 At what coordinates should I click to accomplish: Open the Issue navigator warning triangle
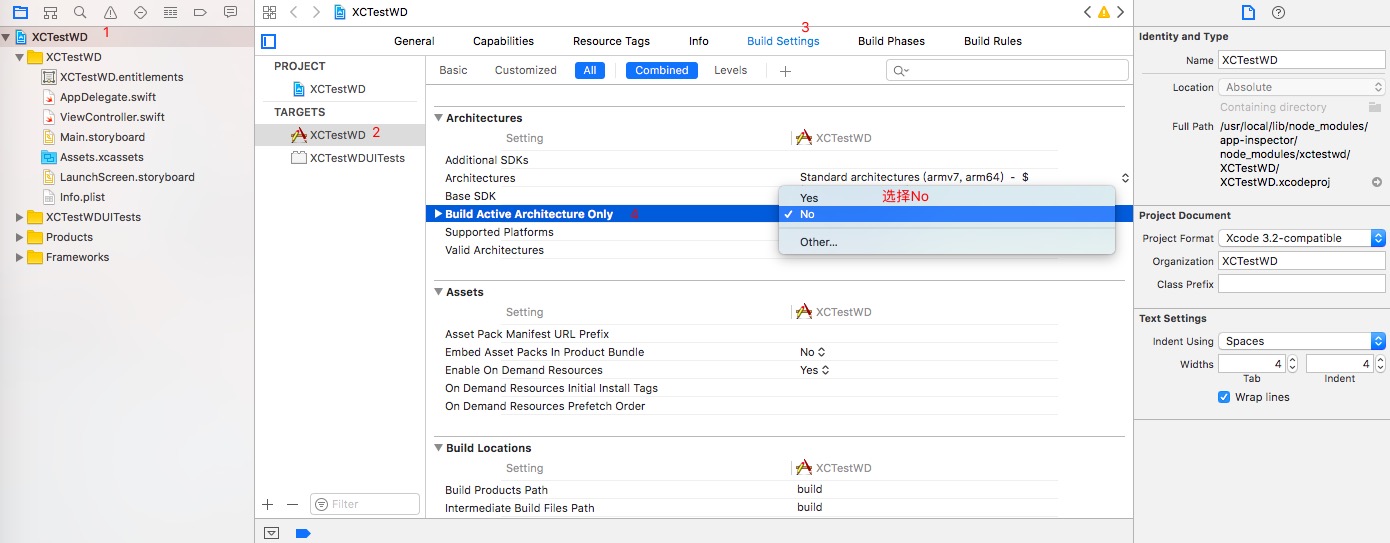tap(110, 12)
